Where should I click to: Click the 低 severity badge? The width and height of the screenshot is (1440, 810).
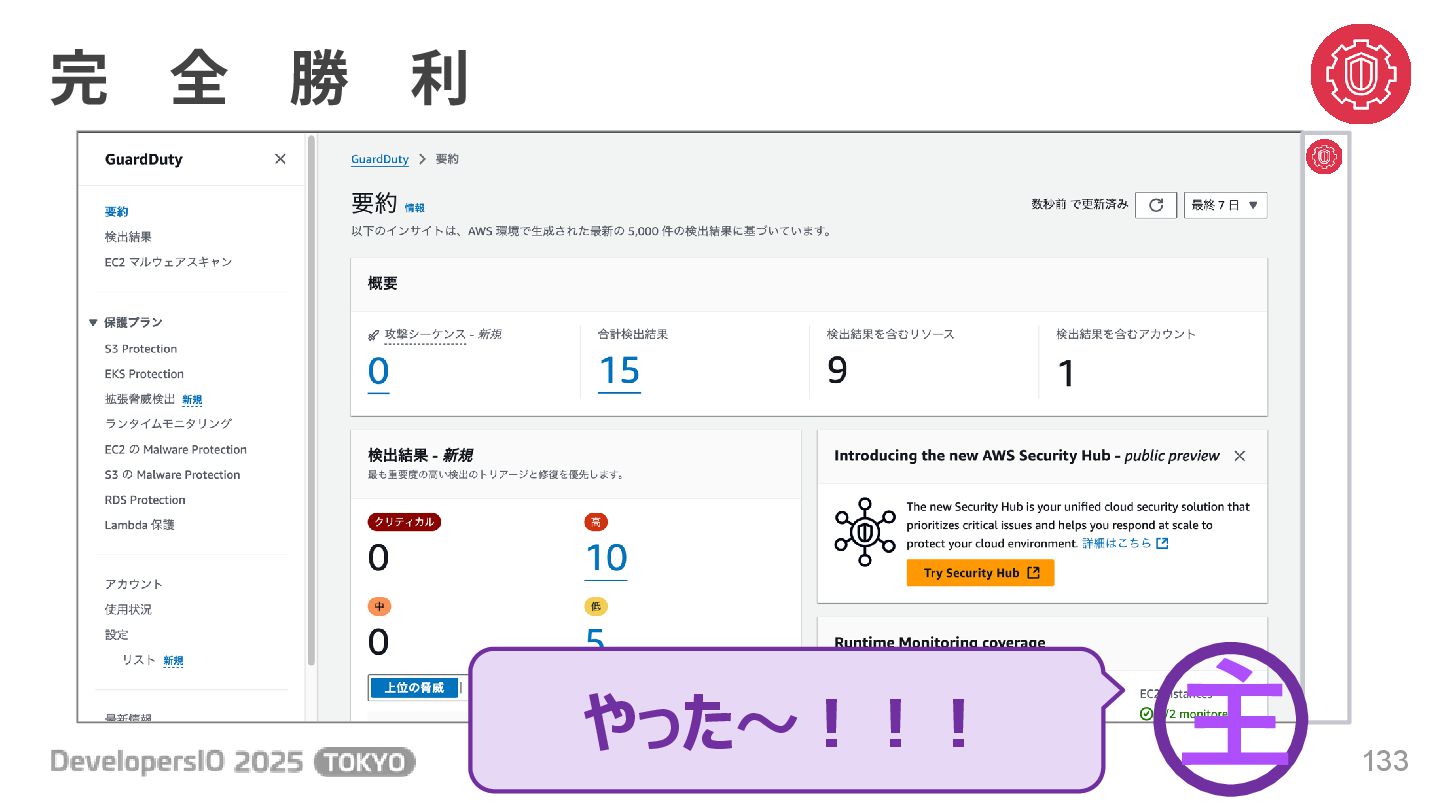[596, 606]
